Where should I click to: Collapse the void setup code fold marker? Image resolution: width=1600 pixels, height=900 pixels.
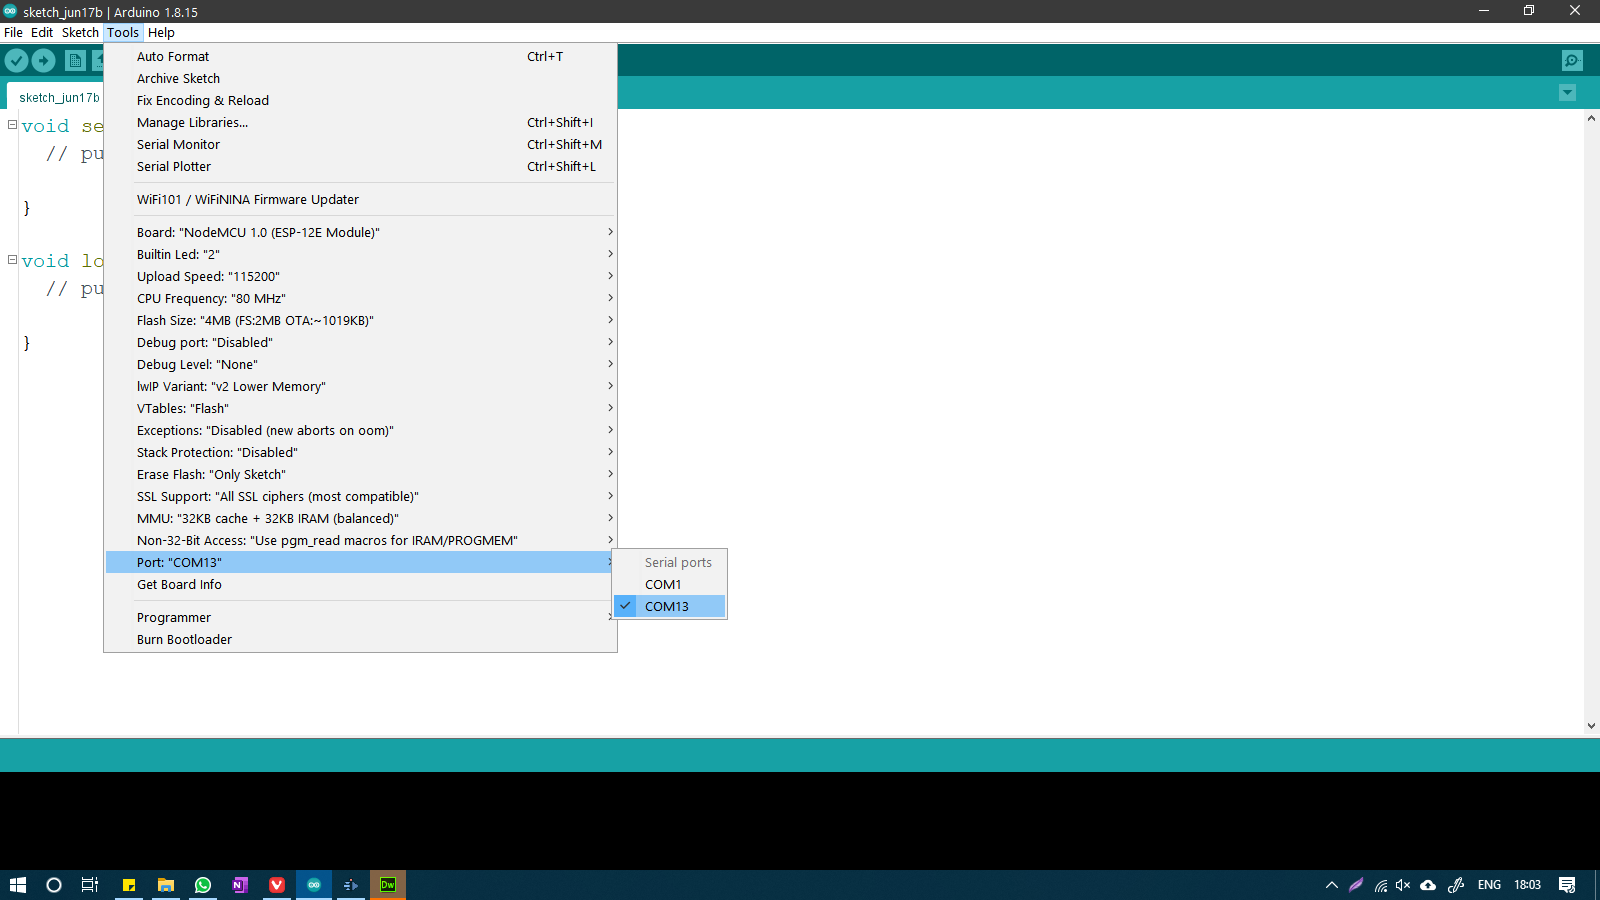(12, 125)
